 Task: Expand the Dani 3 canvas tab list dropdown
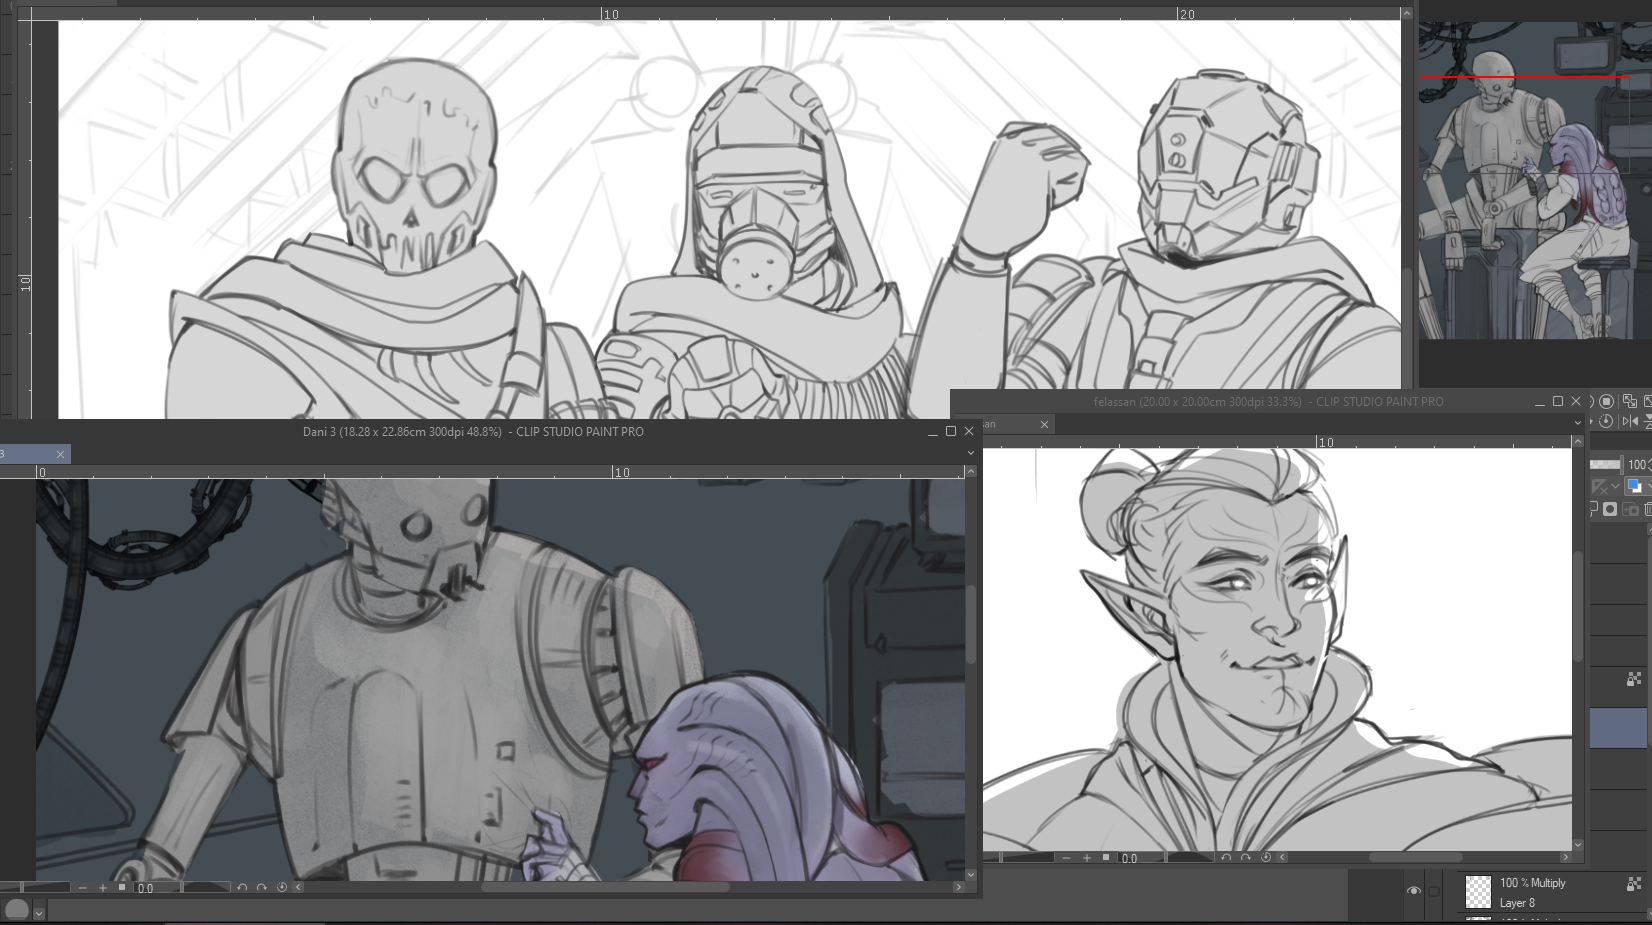coord(970,453)
